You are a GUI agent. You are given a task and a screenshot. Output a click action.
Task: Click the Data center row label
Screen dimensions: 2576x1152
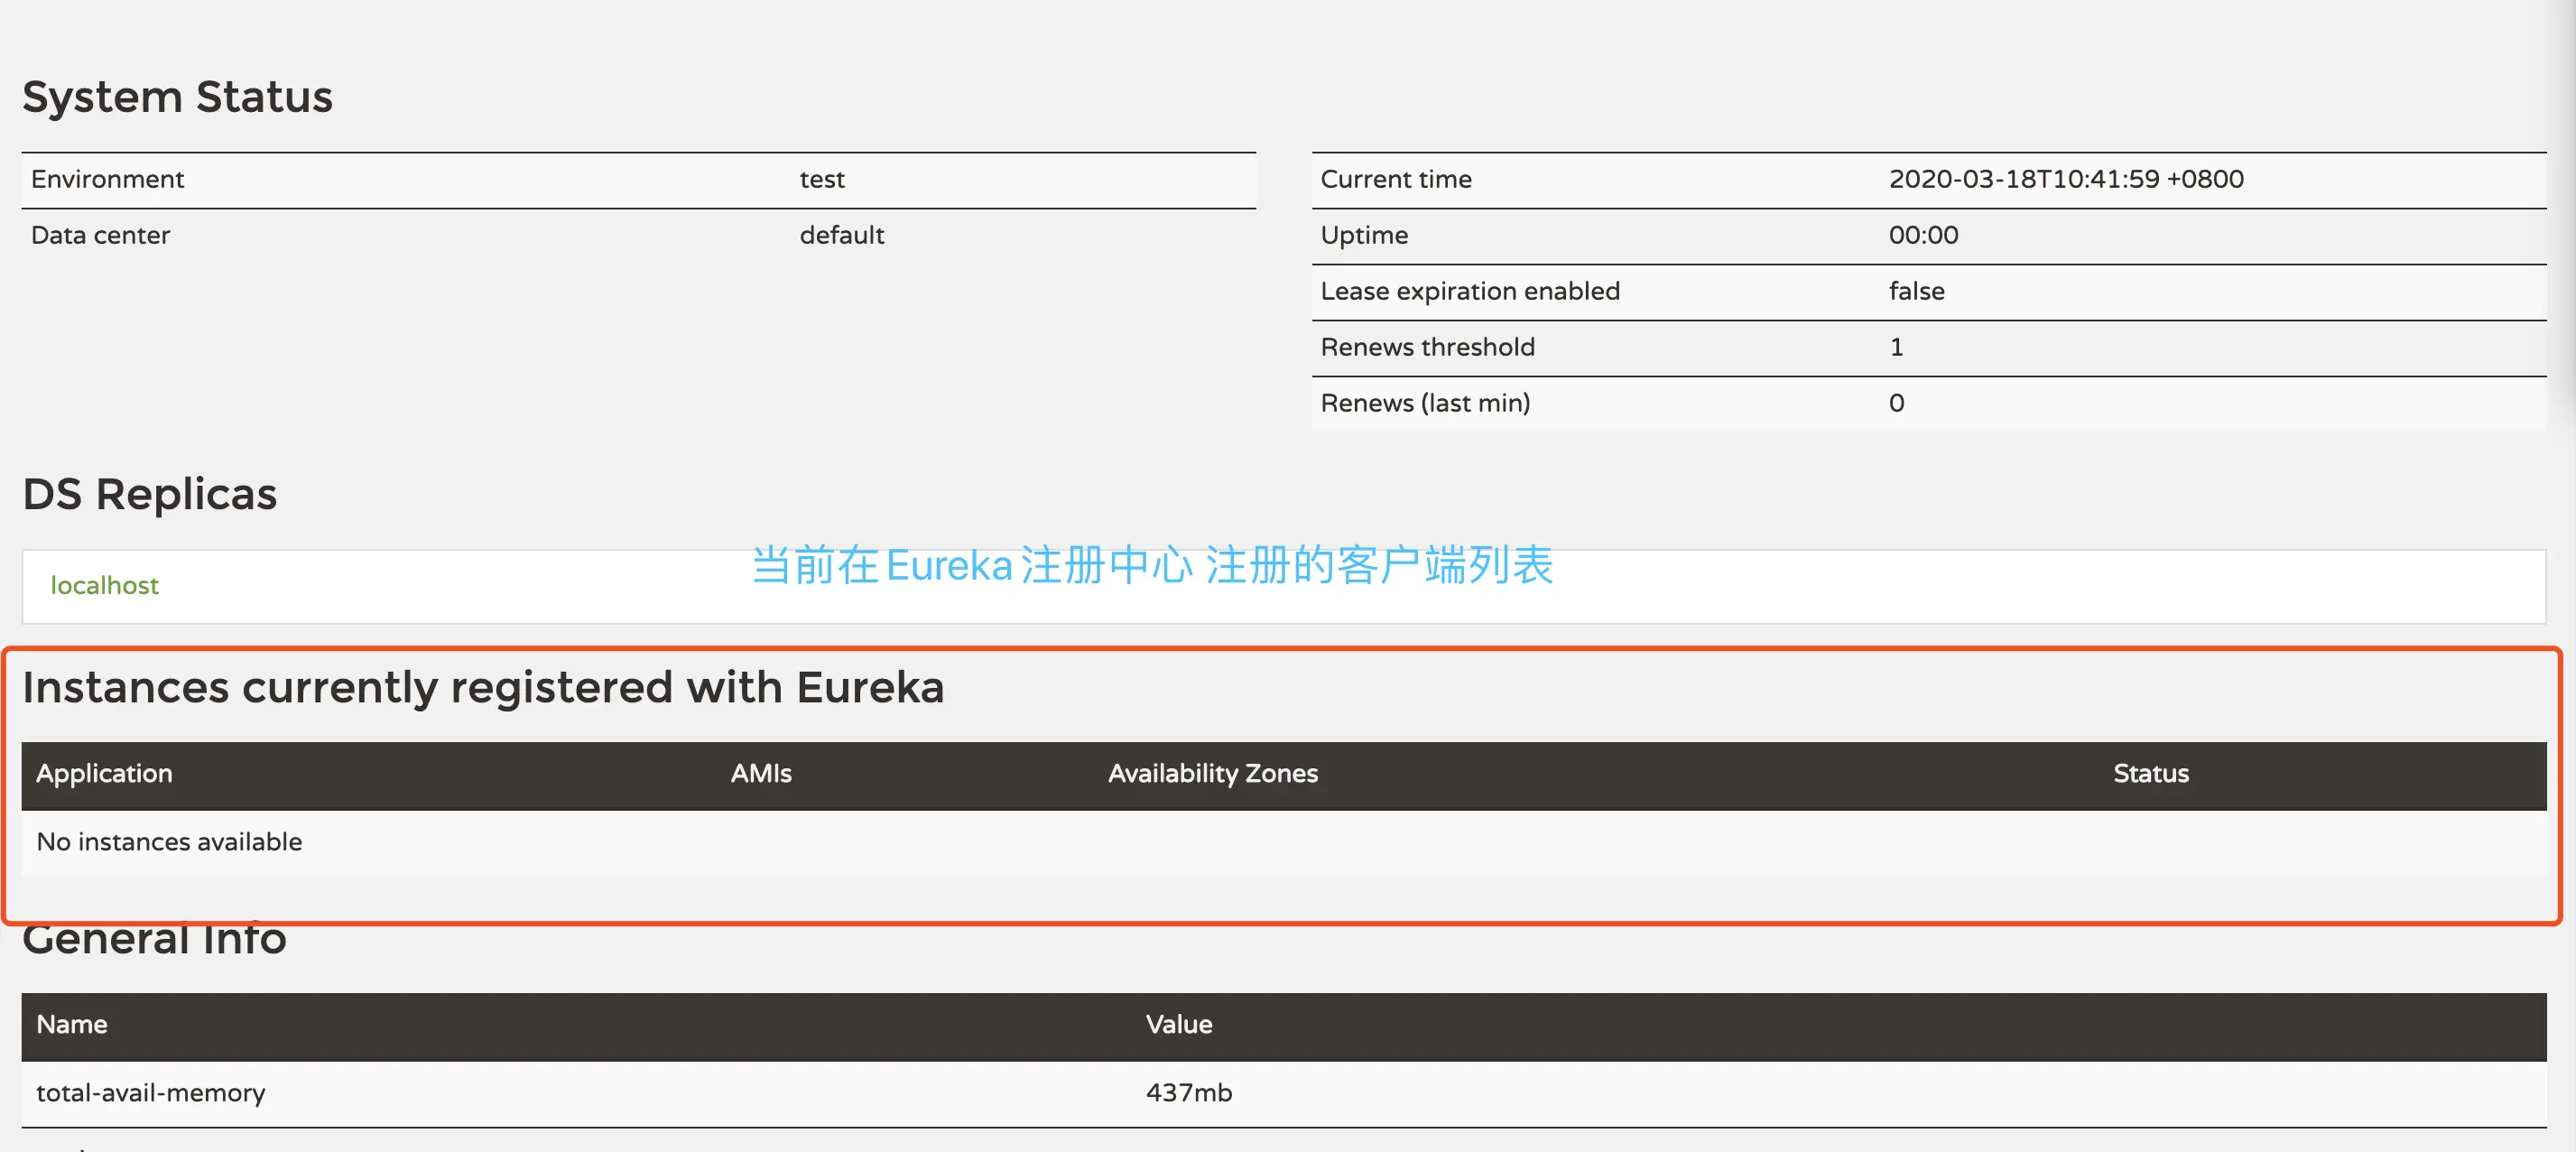(100, 235)
